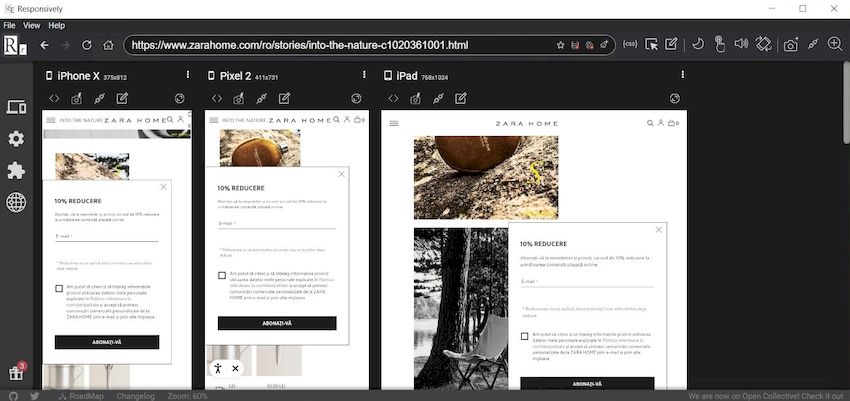
Task: Open user preferences gear in sidebar
Action: (x=16, y=139)
